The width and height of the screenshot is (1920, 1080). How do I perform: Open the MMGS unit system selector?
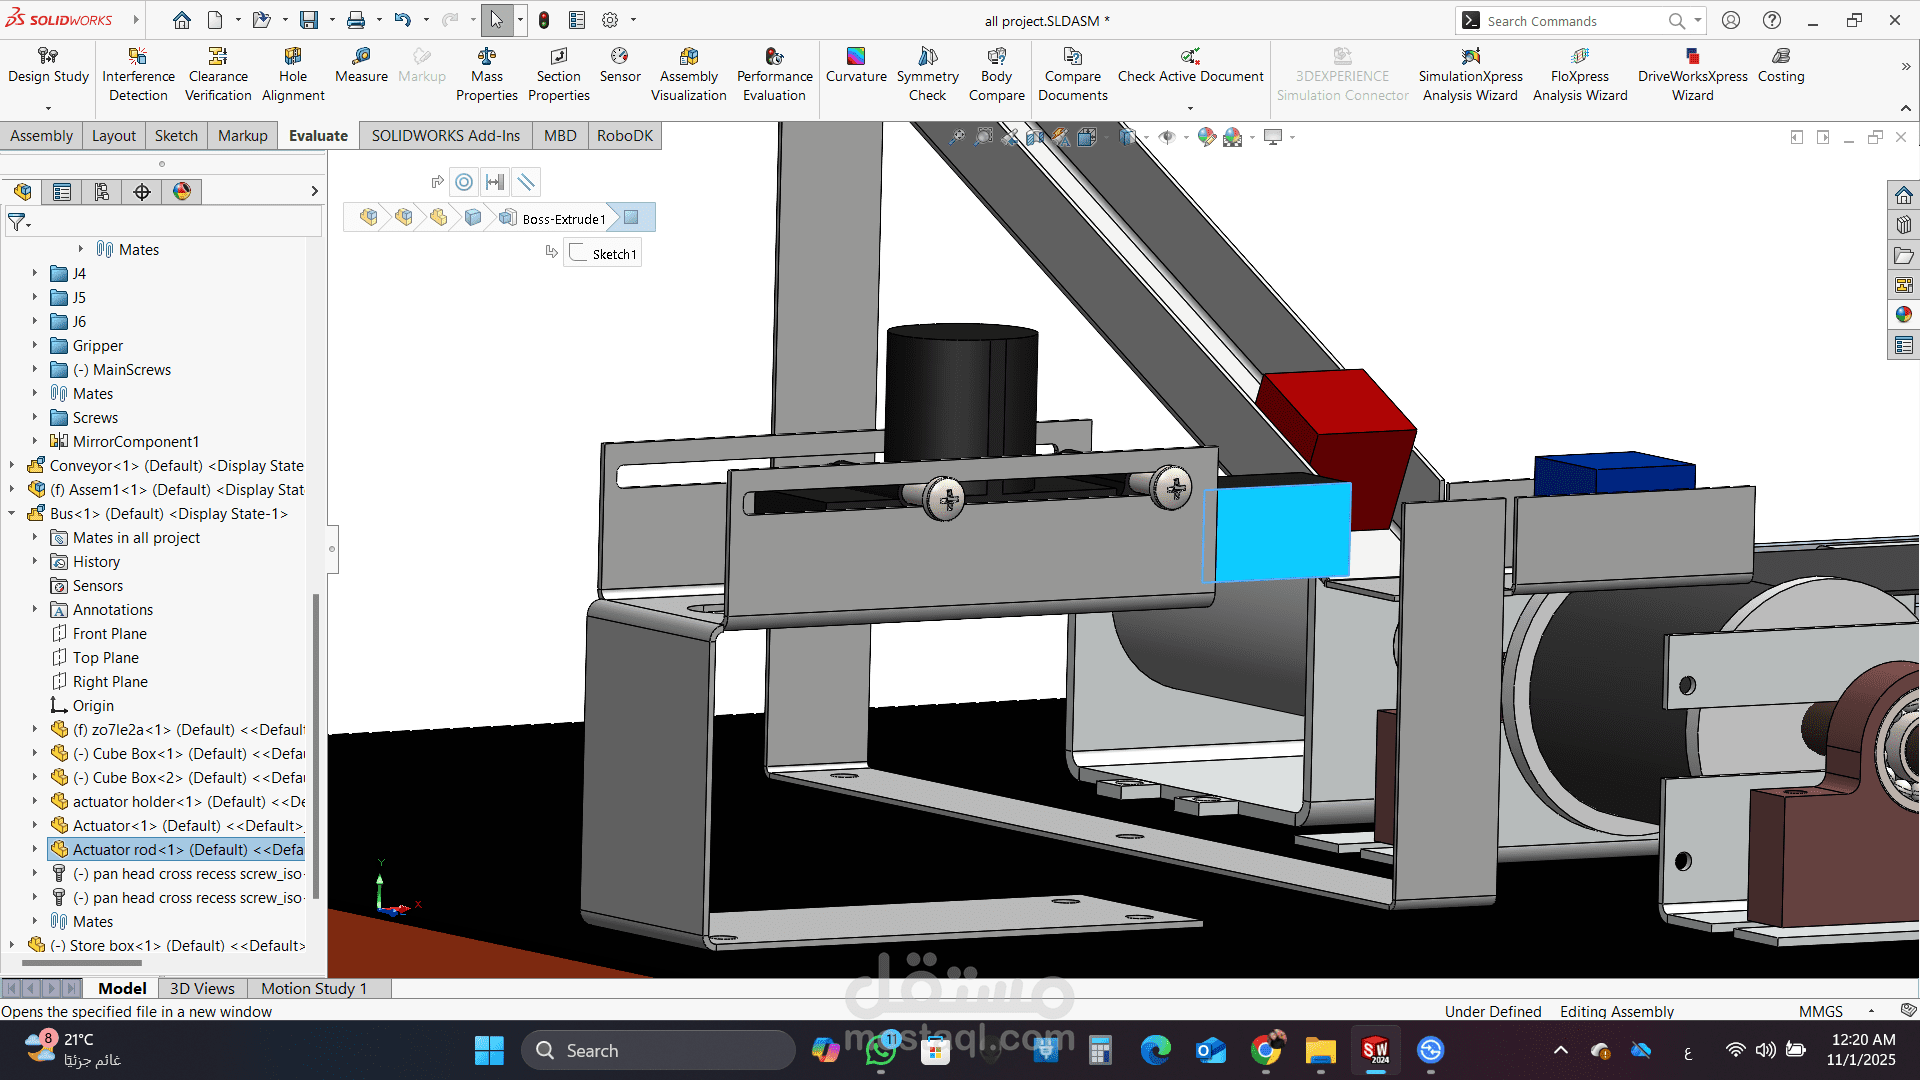pyautogui.click(x=1820, y=1011)
